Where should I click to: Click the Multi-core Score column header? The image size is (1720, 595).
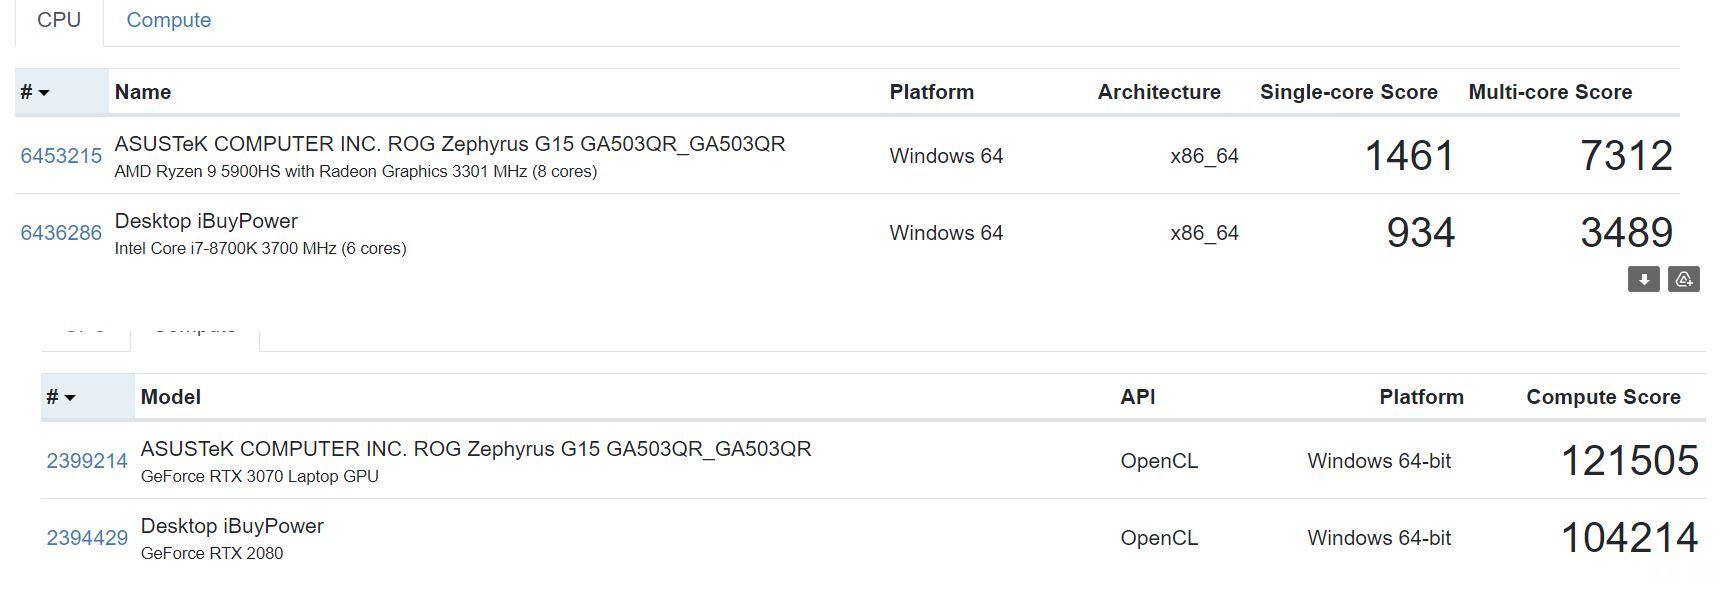pyautogui.click(x=1550, y=92)
